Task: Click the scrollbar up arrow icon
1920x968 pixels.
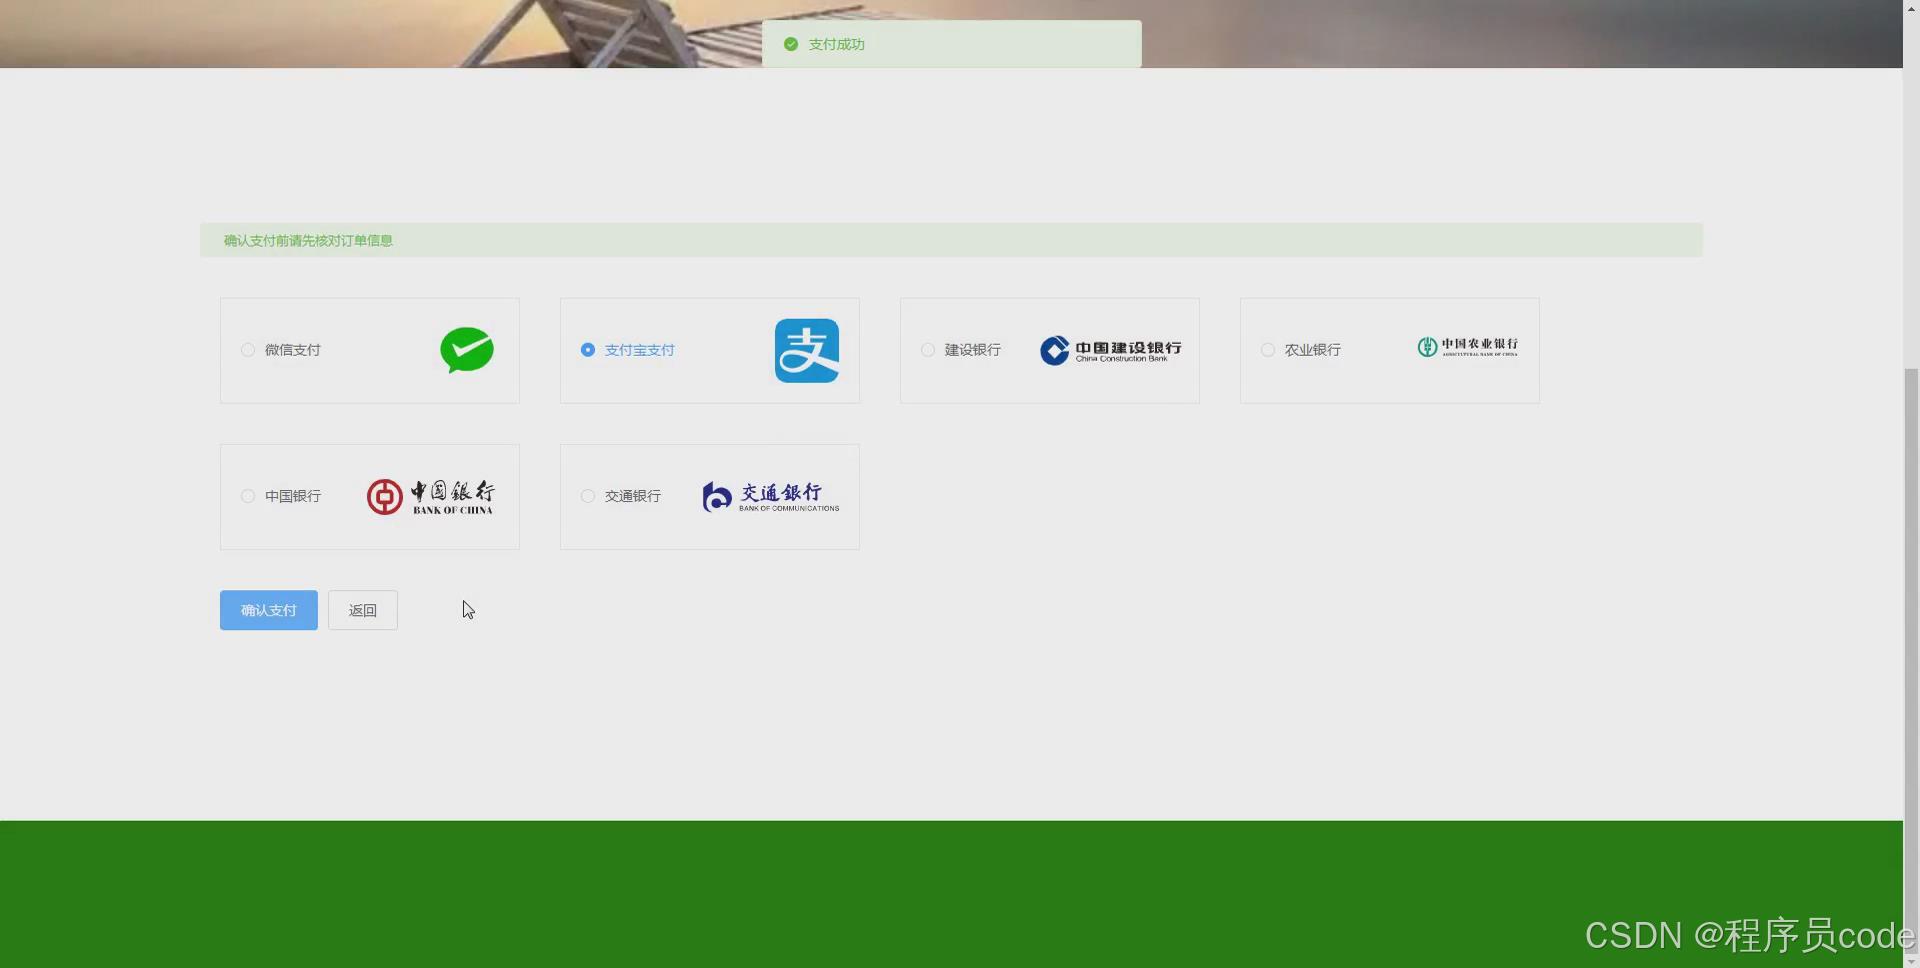Action: point(1911,7)
